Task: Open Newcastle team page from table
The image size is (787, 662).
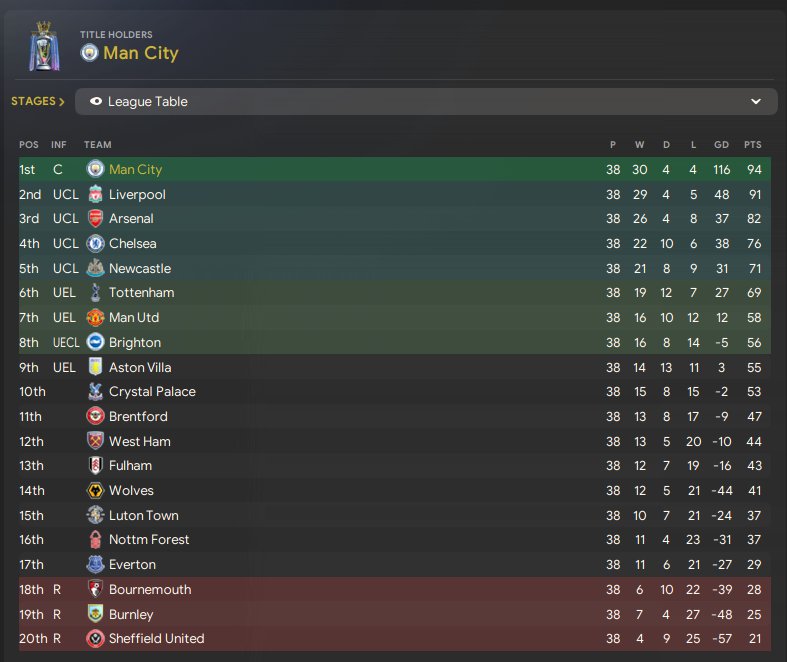Action: pos(140,268)
